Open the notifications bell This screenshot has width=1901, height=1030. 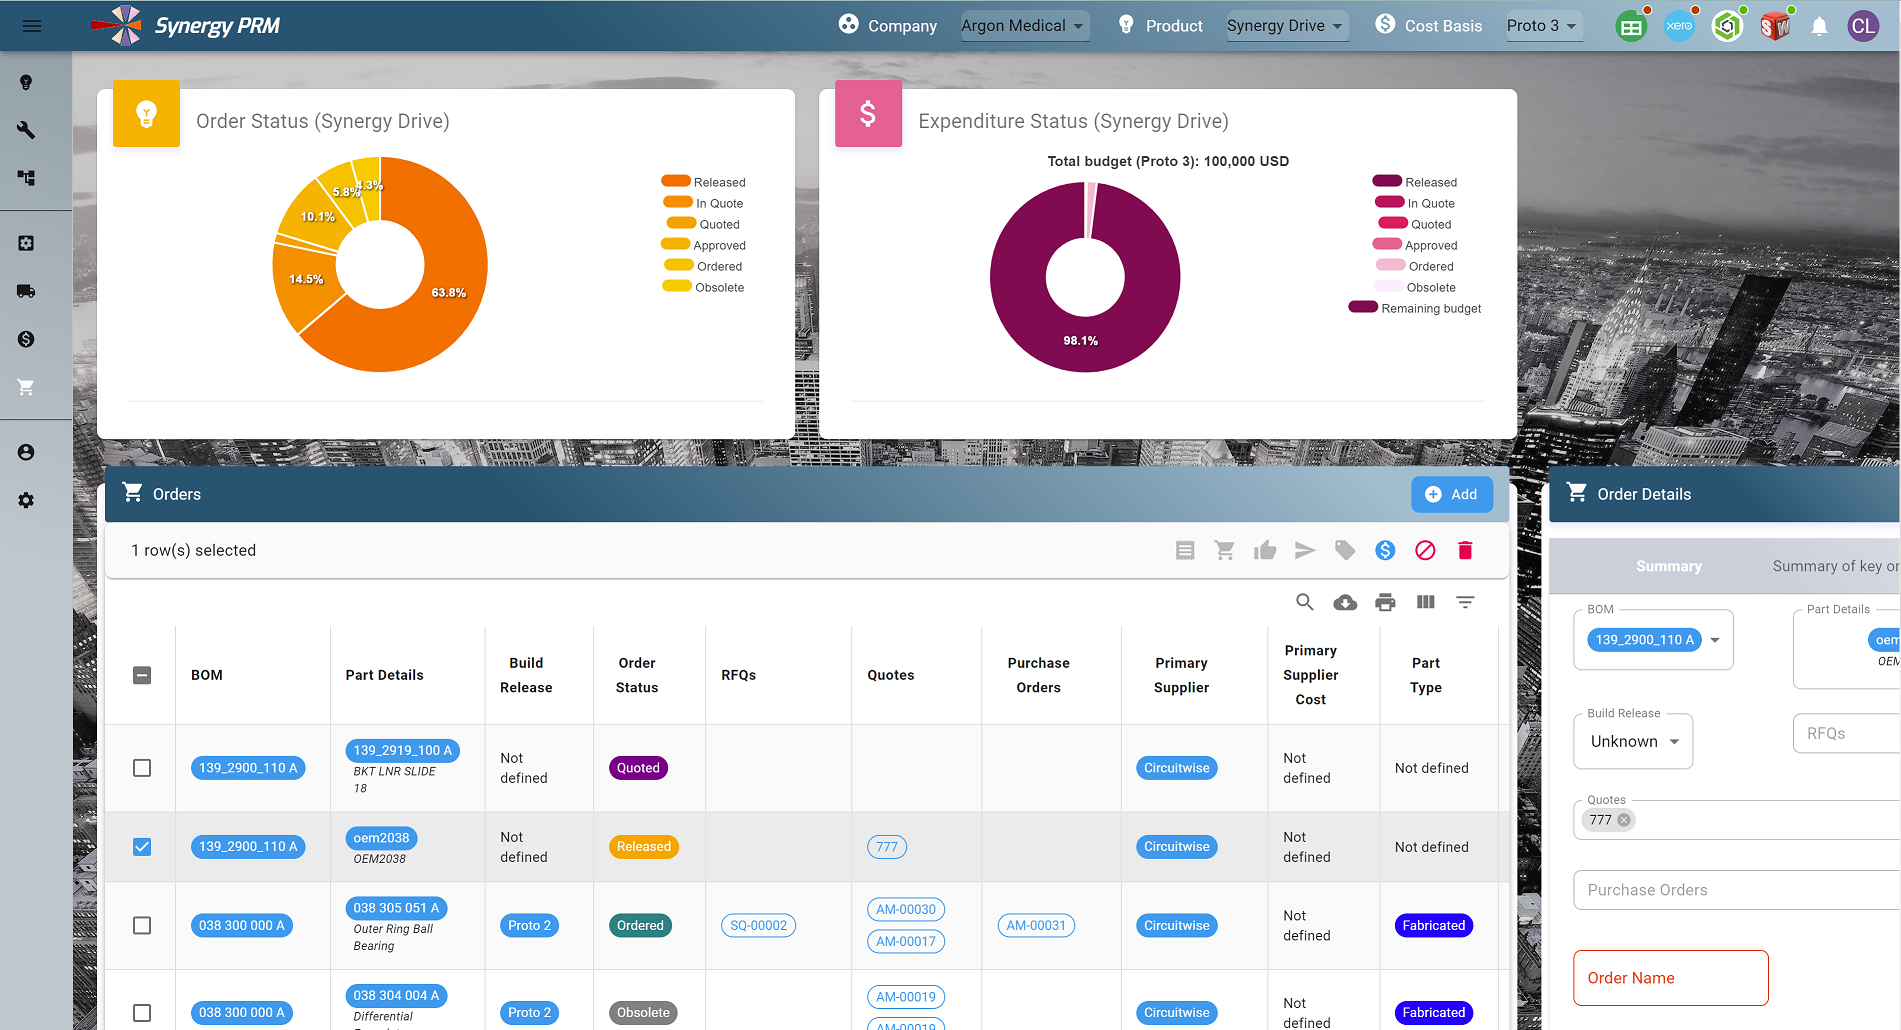point(1819,26)
